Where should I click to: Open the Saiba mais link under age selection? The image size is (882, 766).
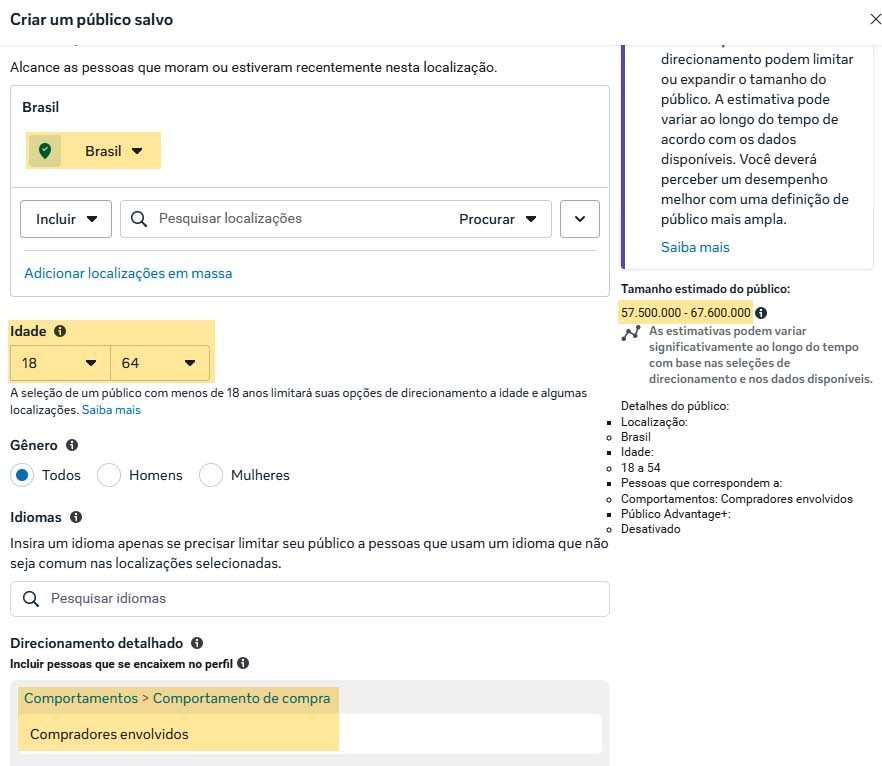click(111, 409)
